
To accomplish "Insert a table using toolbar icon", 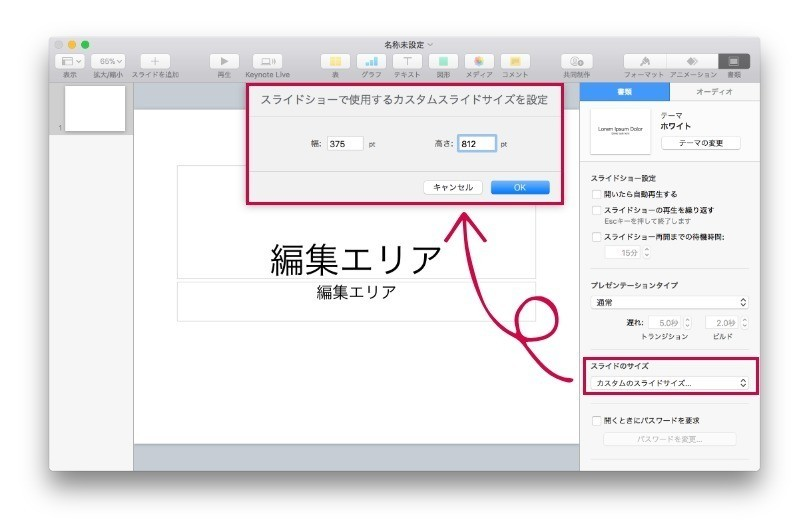I will click(335, 61).
